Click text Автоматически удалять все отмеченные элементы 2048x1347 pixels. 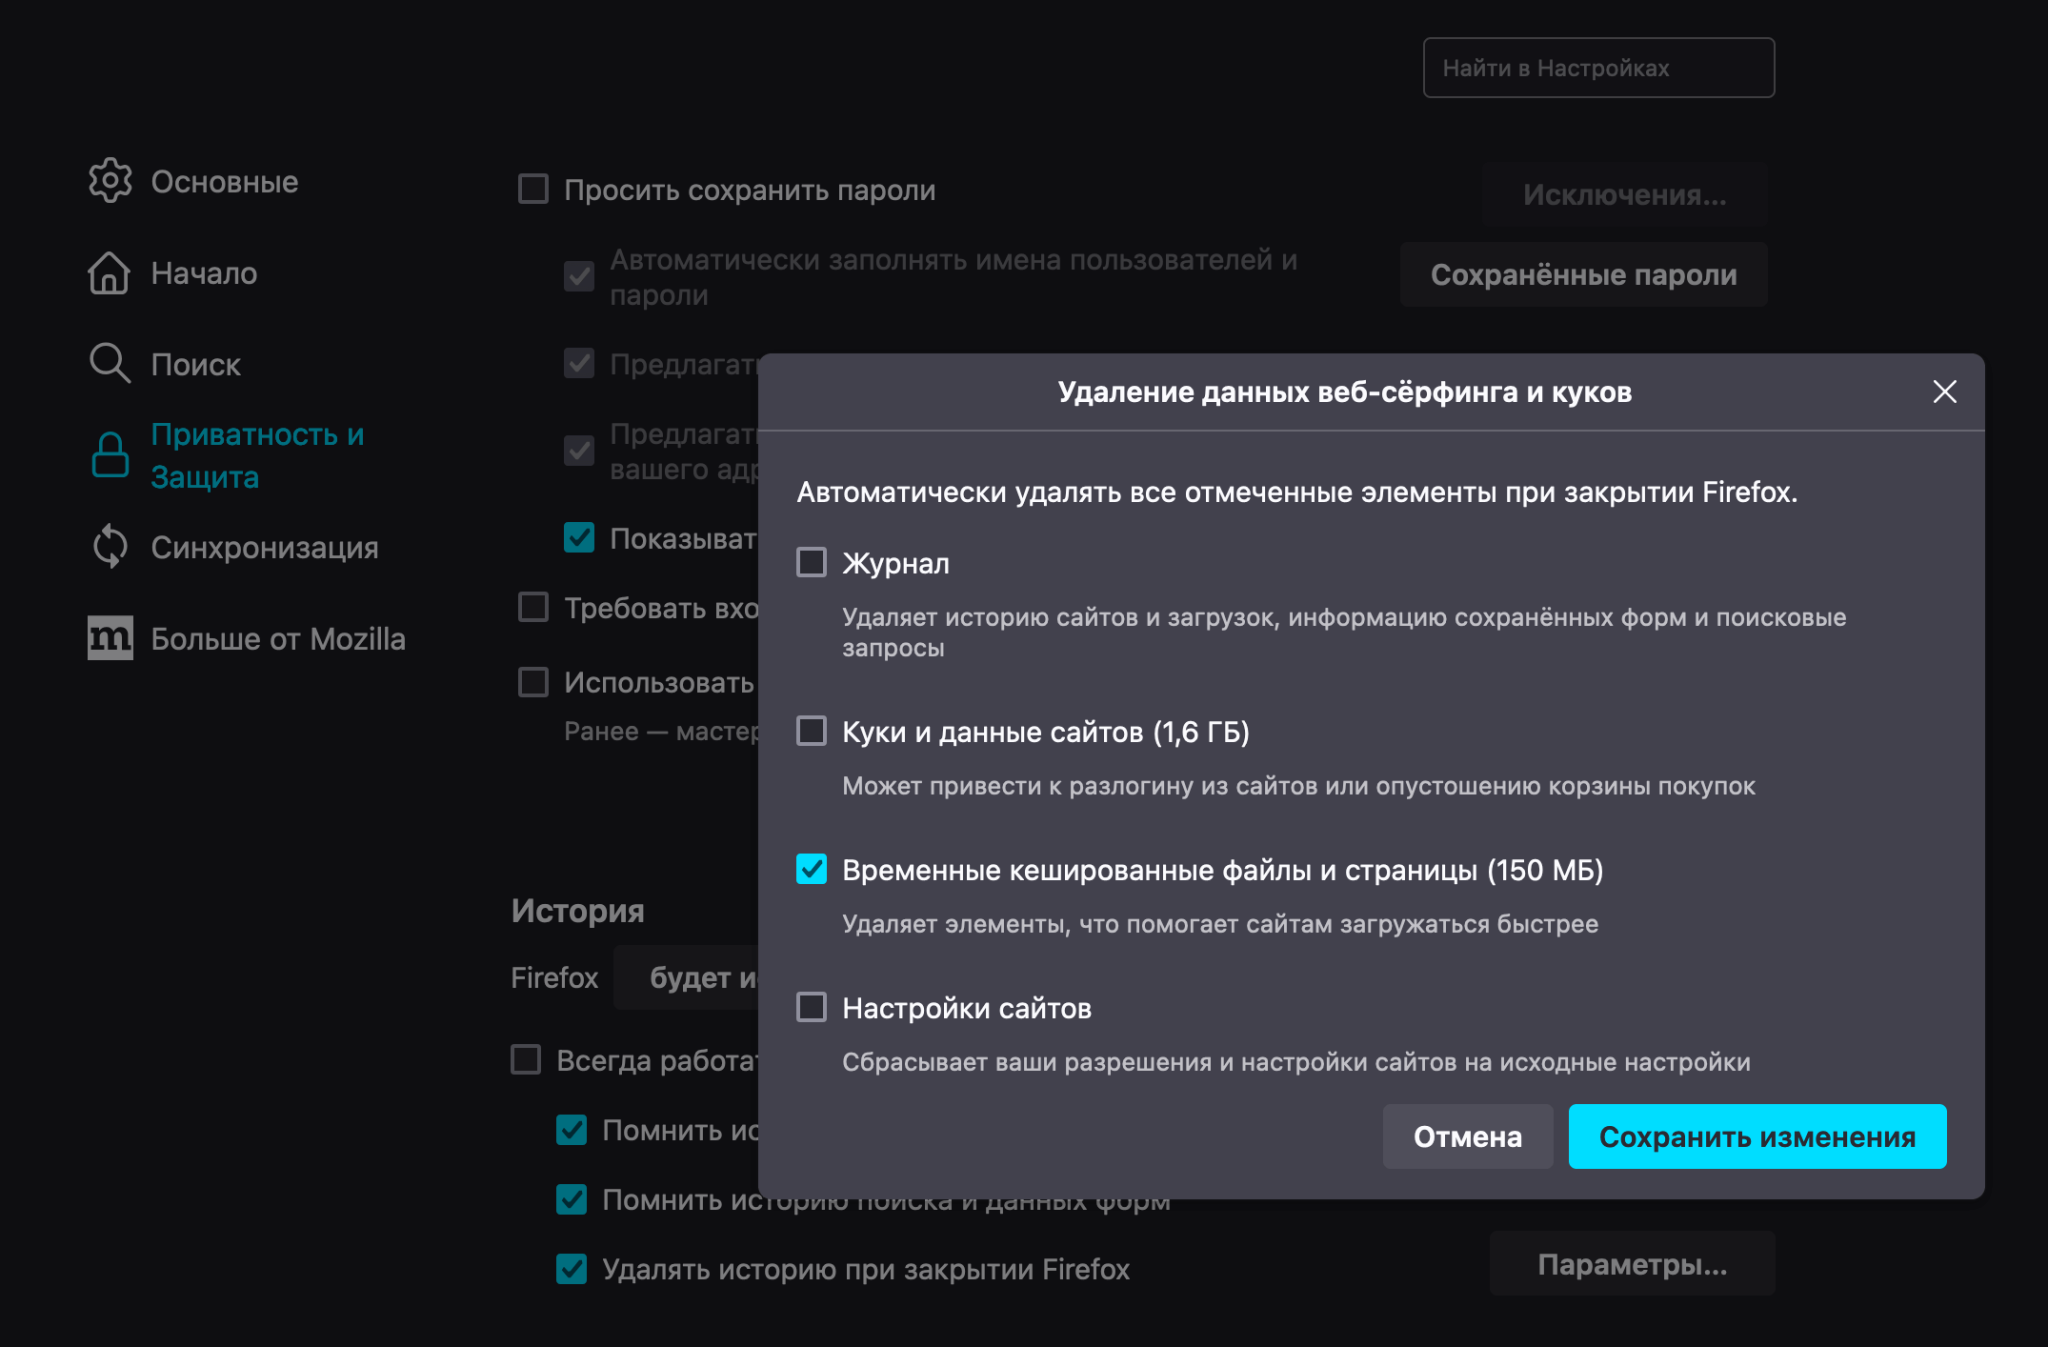[1297, 492]
